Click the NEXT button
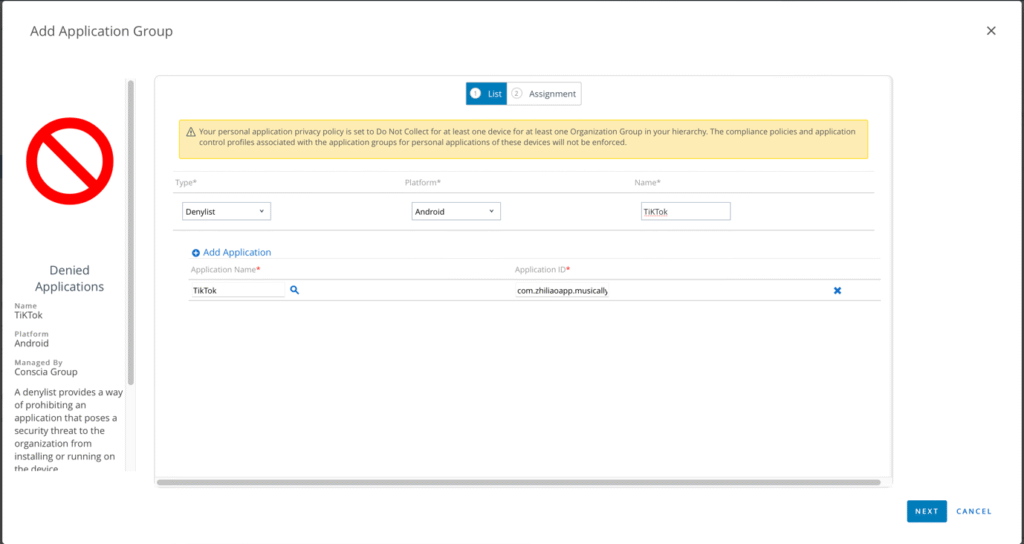This screenshot has width=1024, height=544. pyautogui.click(x=927, y=511)
